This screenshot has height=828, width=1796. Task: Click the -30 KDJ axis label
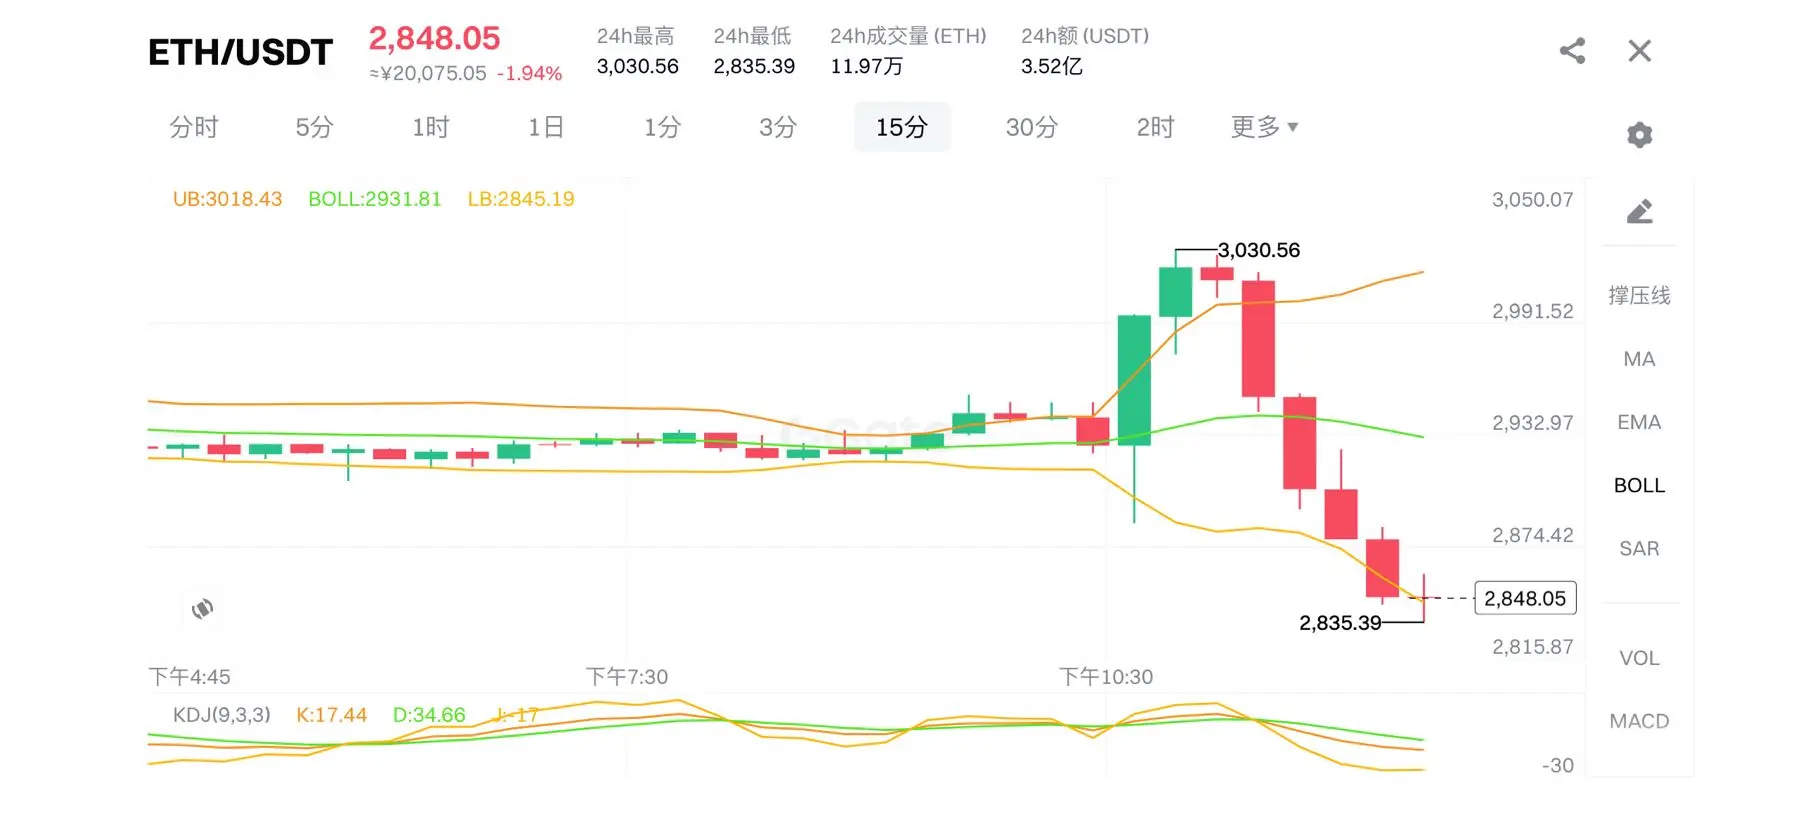point(1557,766)
